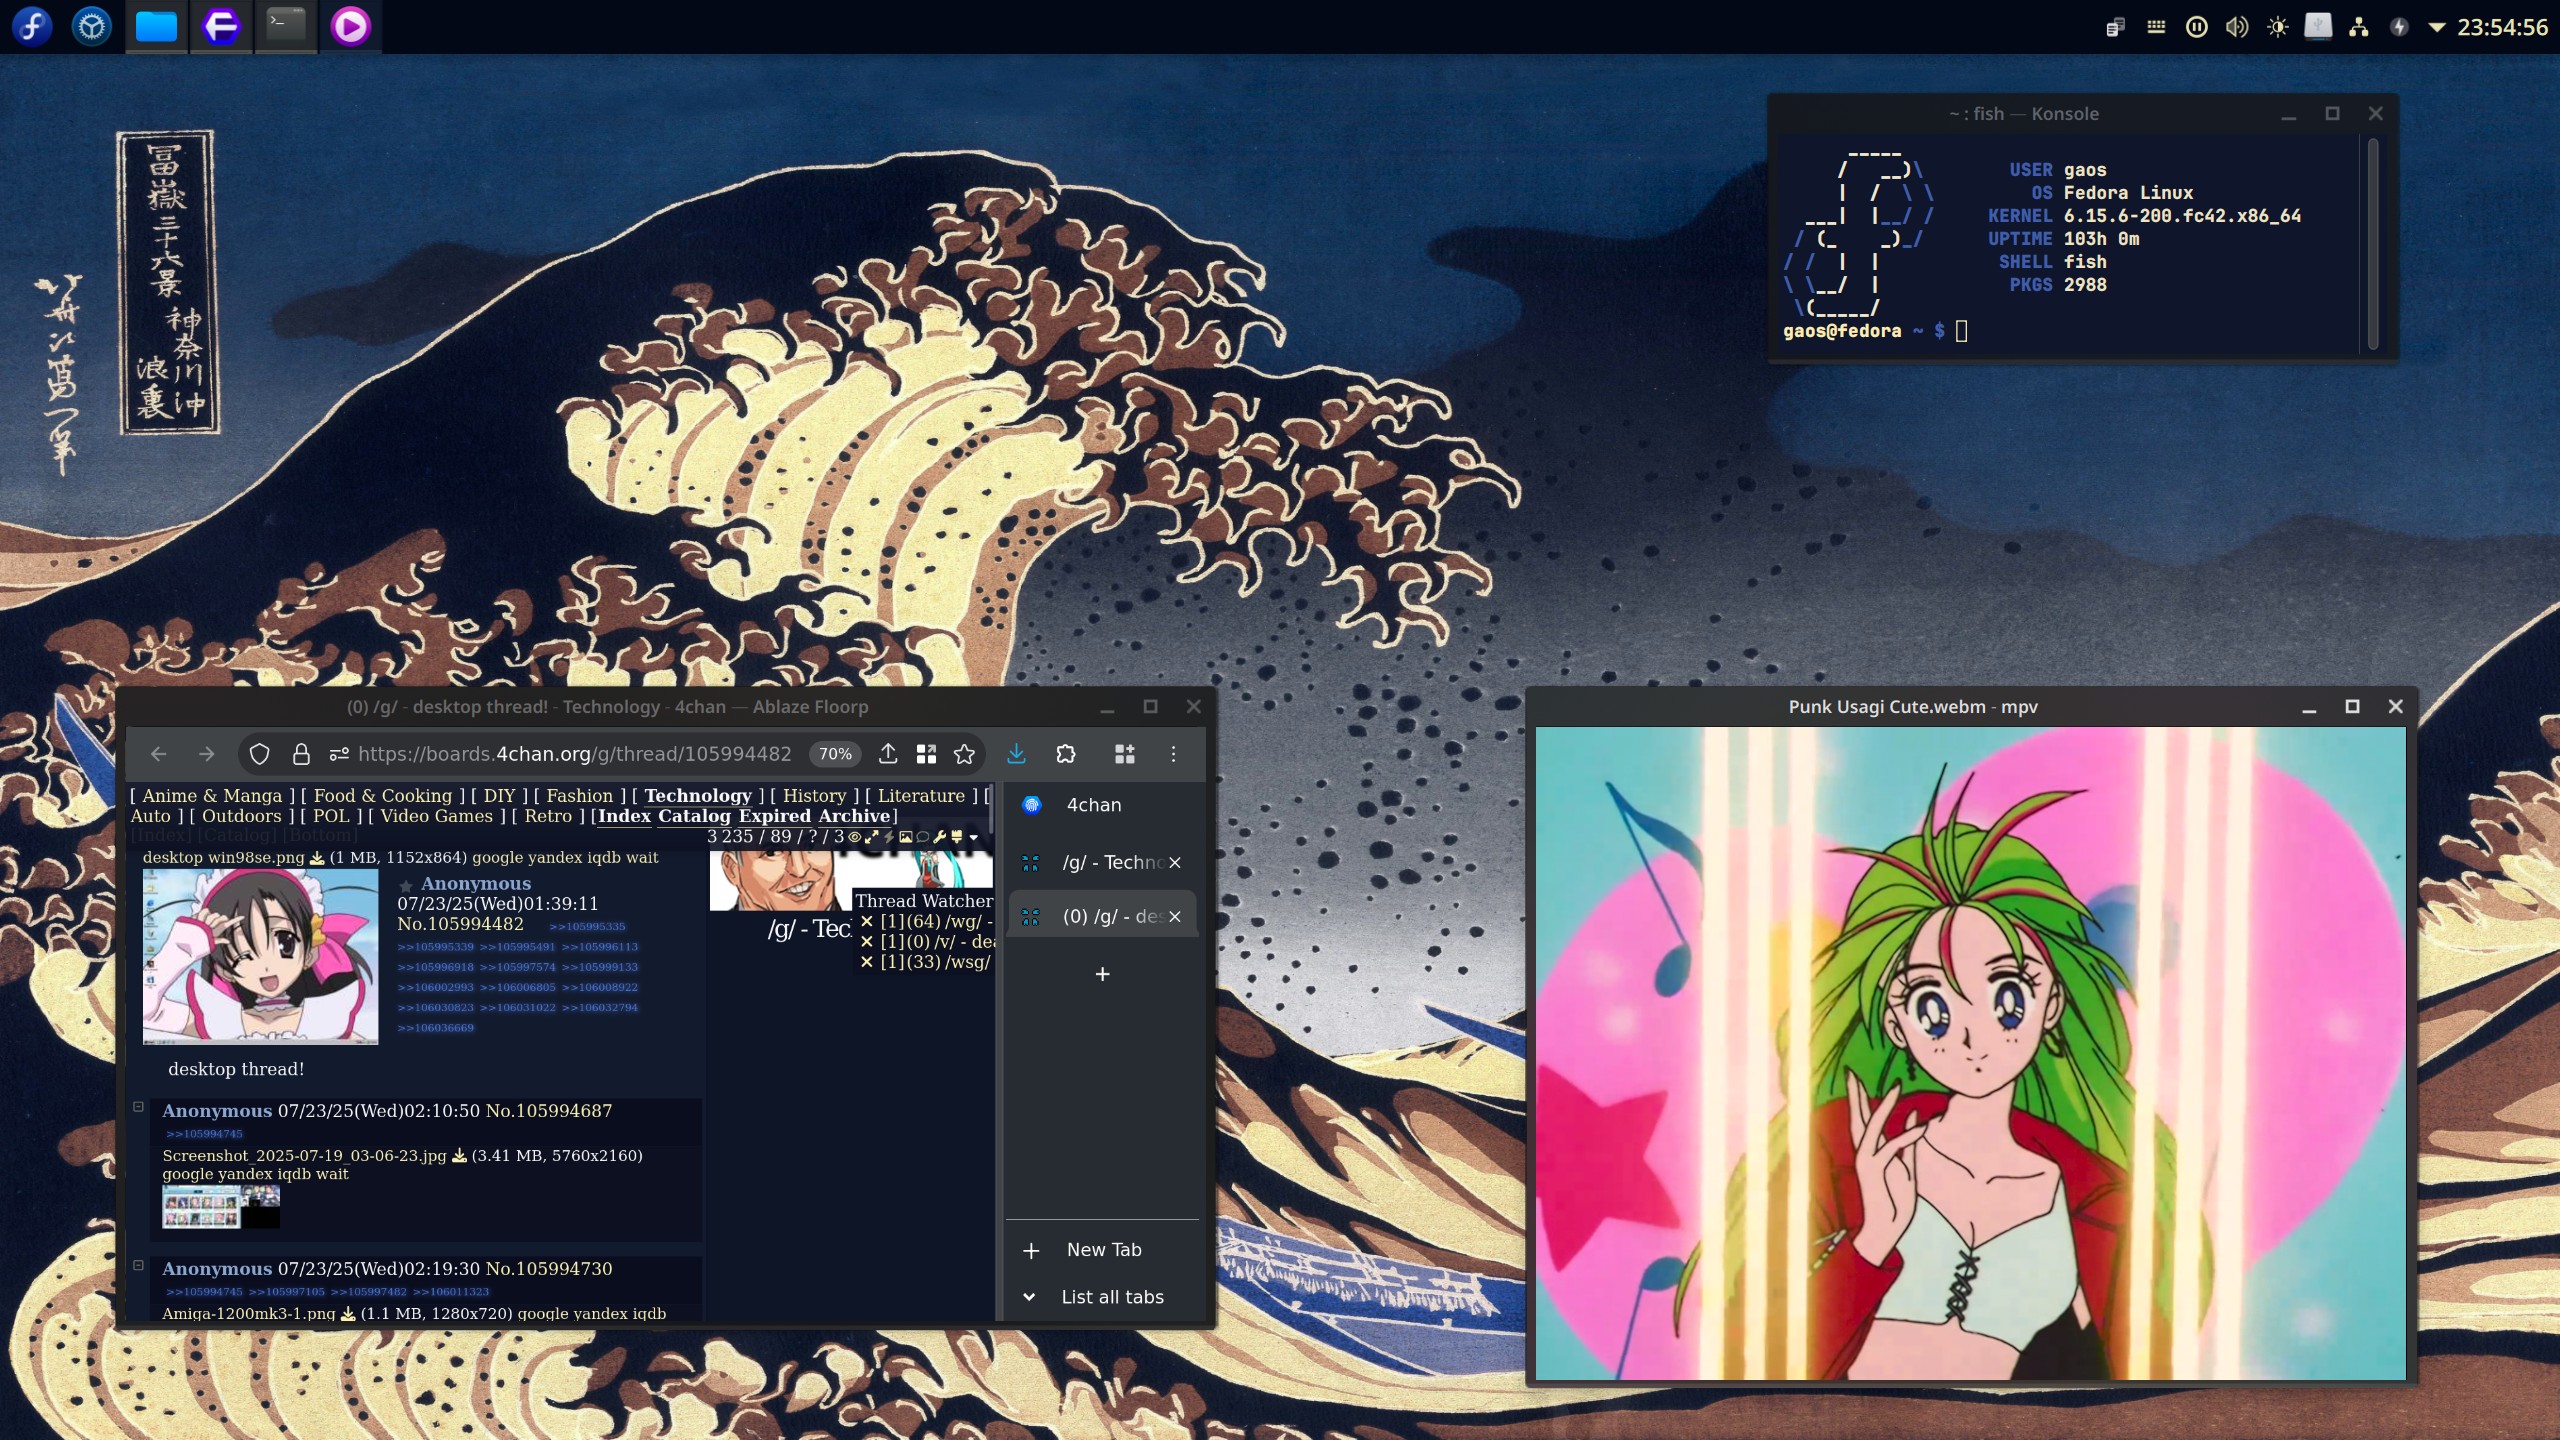Viewport: 2560px width, 1440px height.
Task: Open the volume control tray icon
Action: (x=2237, y=27)
